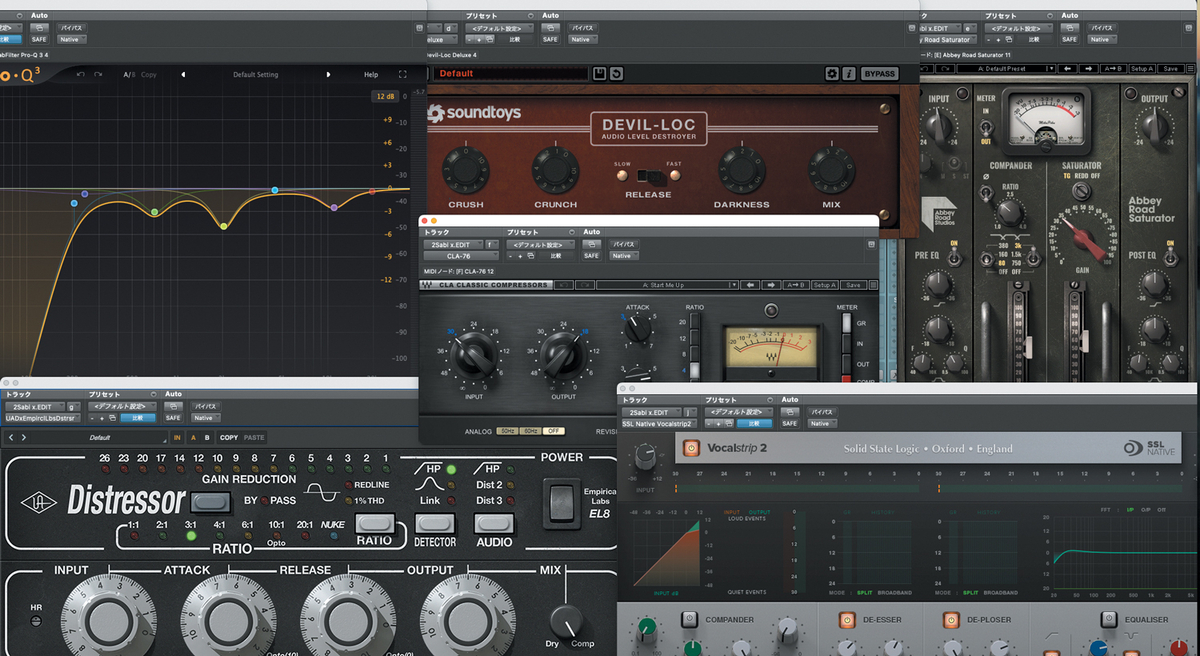Click the Devil-Loc info icon
This screenshot has width=1200, height=656.
(849, 74)
